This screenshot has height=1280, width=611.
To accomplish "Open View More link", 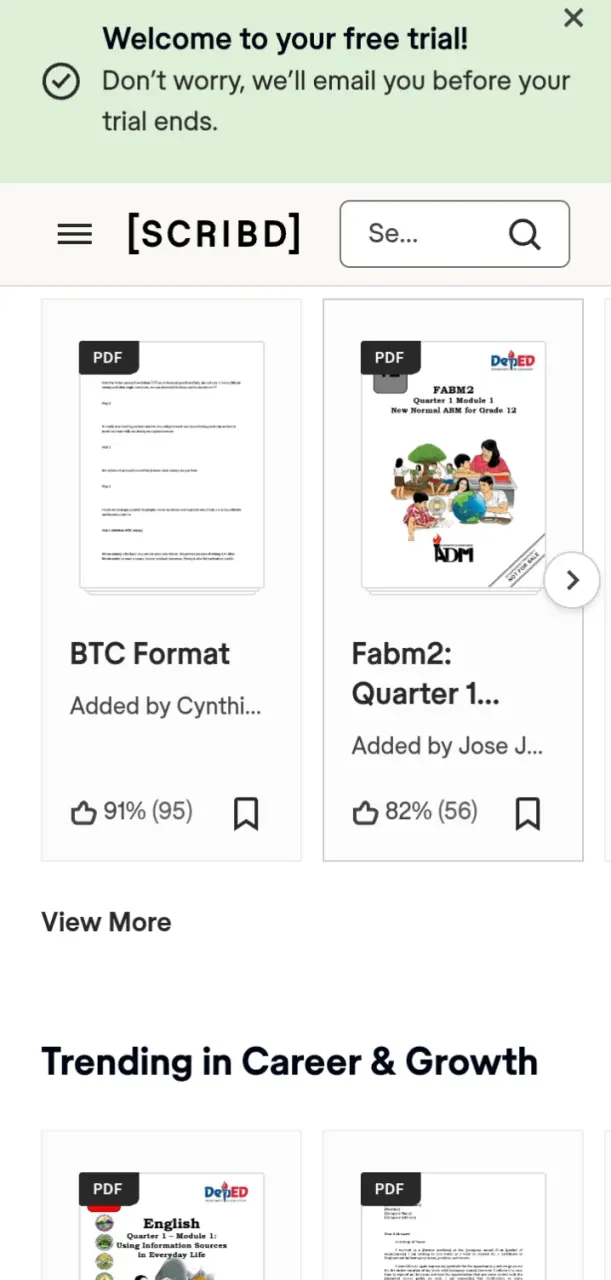I will pyautogui.click(x=106, y=922).
